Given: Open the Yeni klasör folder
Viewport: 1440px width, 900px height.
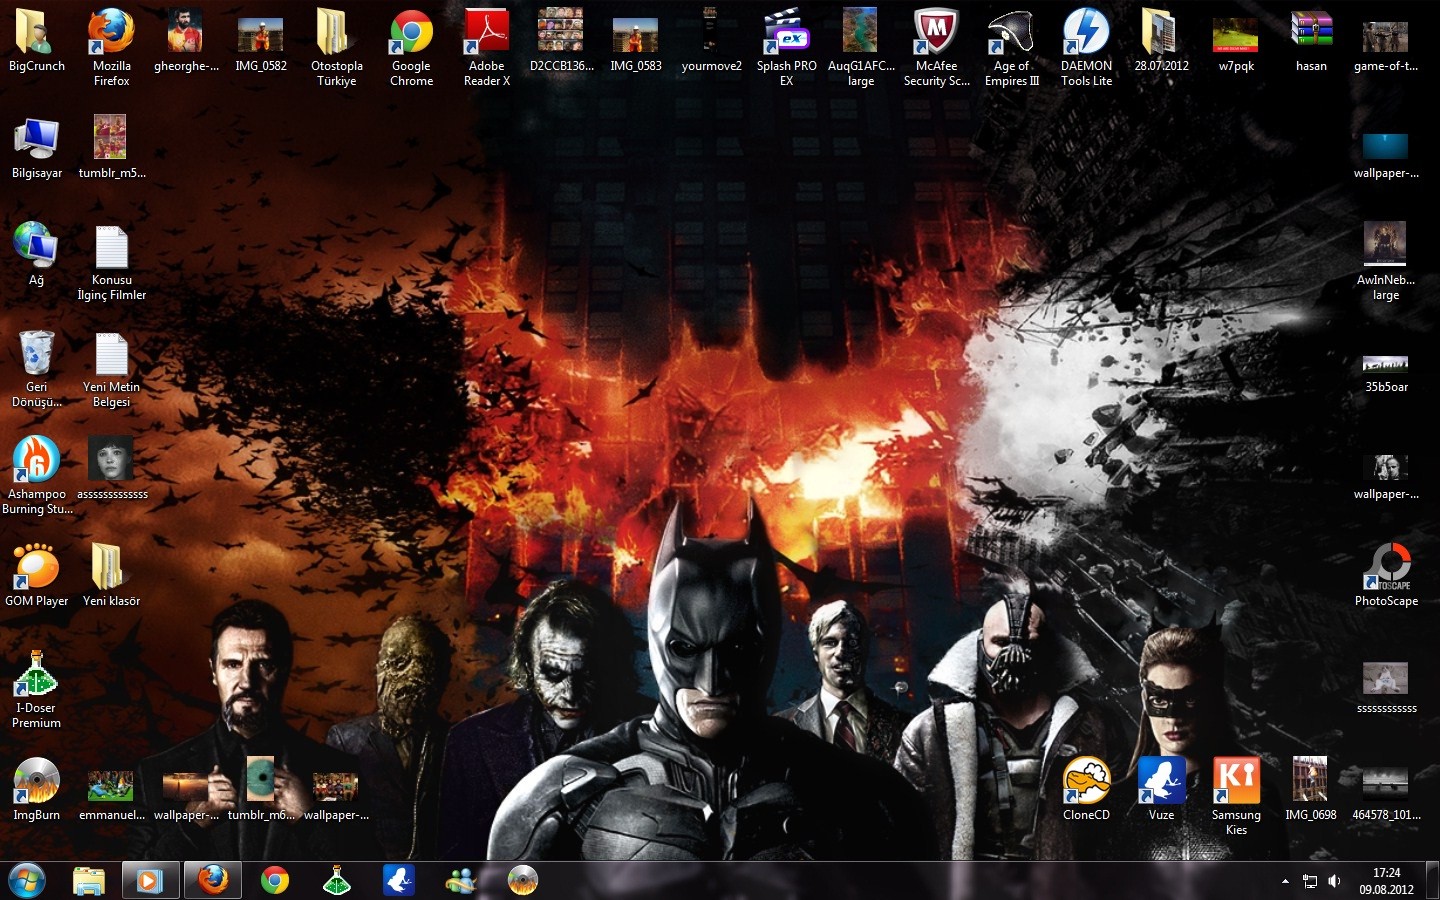Looking at the screenshot, I should (108, 567).
